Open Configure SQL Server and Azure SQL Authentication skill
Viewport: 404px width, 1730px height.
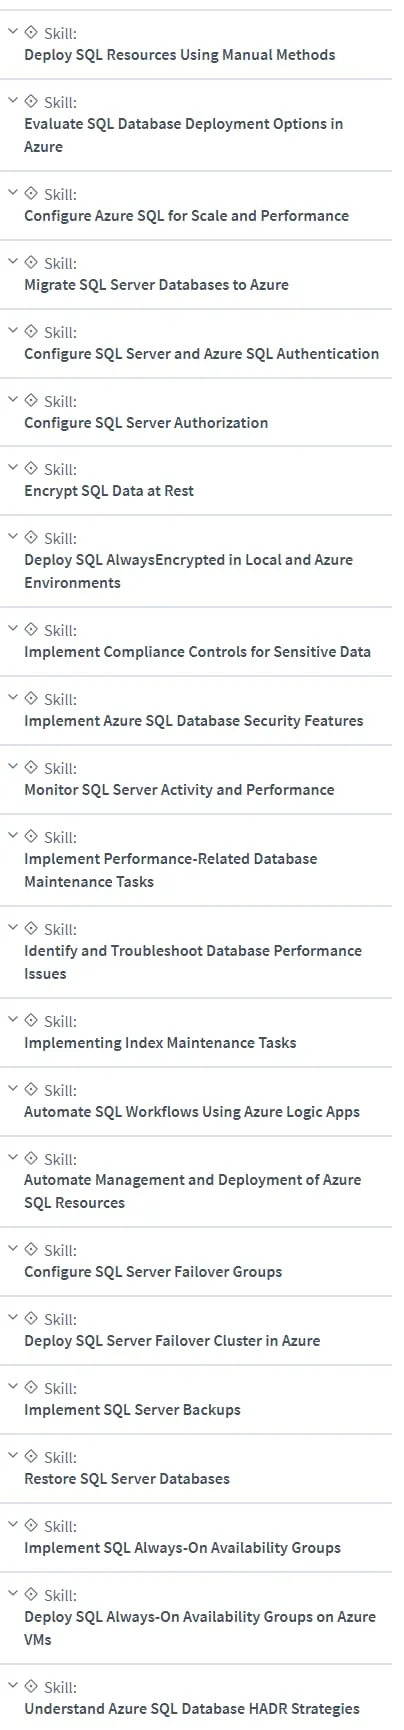[x=202, y=354]
